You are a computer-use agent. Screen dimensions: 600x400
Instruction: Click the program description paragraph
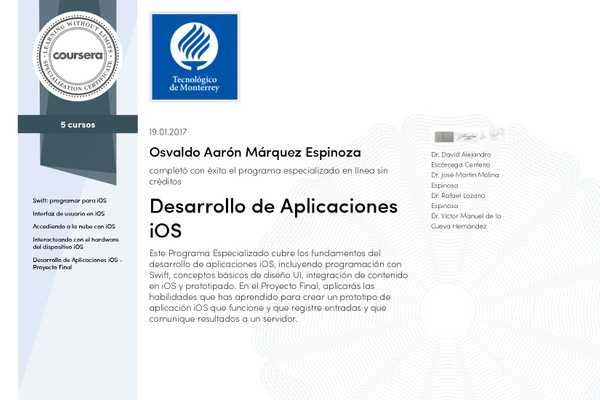click(x=278, y=286)
